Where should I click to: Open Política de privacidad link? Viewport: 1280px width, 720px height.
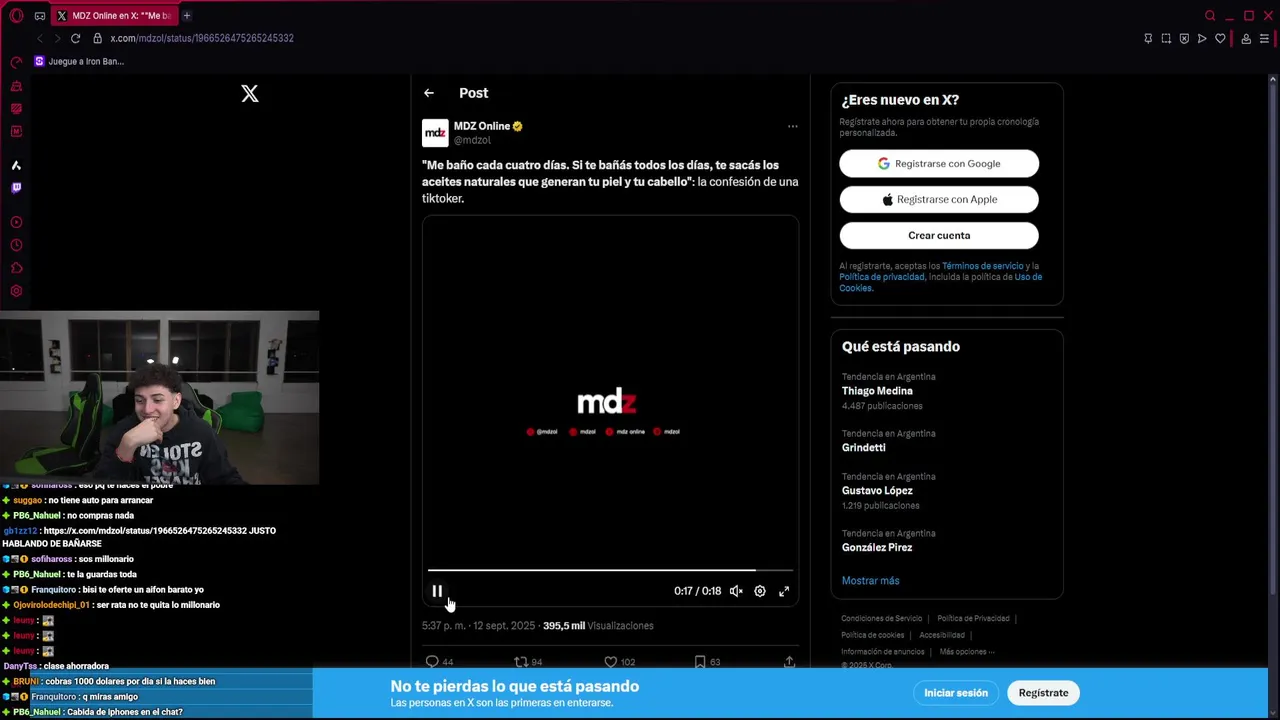pyautogui.click(x=882, y=277)
